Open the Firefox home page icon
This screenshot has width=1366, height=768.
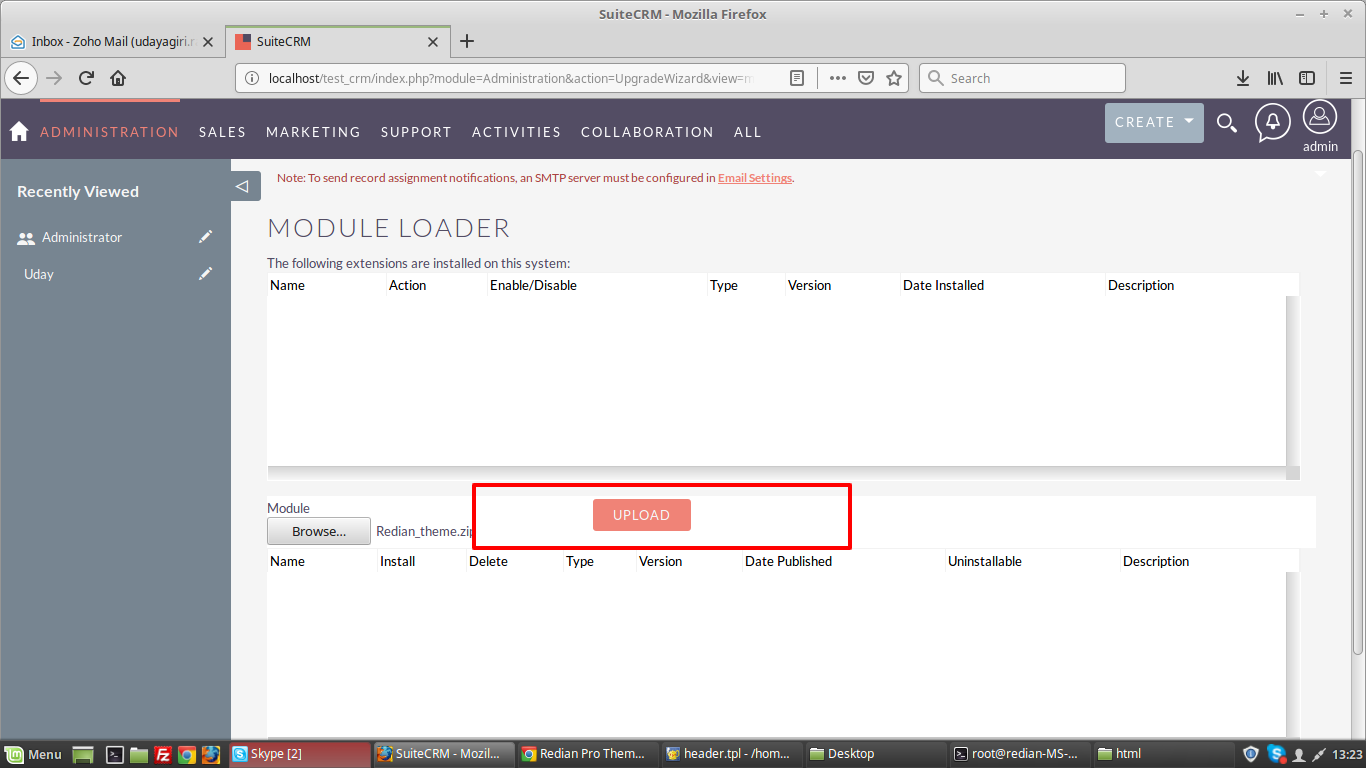coord(118,78)
